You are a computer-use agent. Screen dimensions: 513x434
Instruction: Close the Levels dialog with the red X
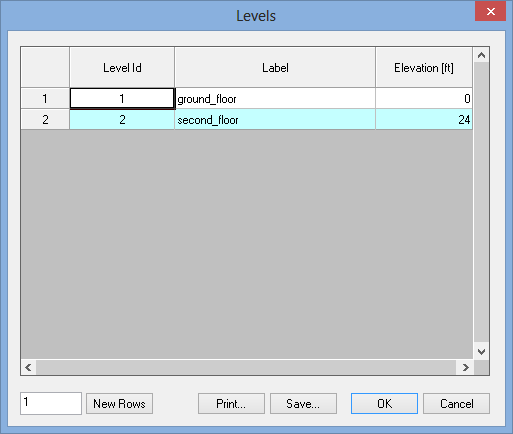pos(490,12)
